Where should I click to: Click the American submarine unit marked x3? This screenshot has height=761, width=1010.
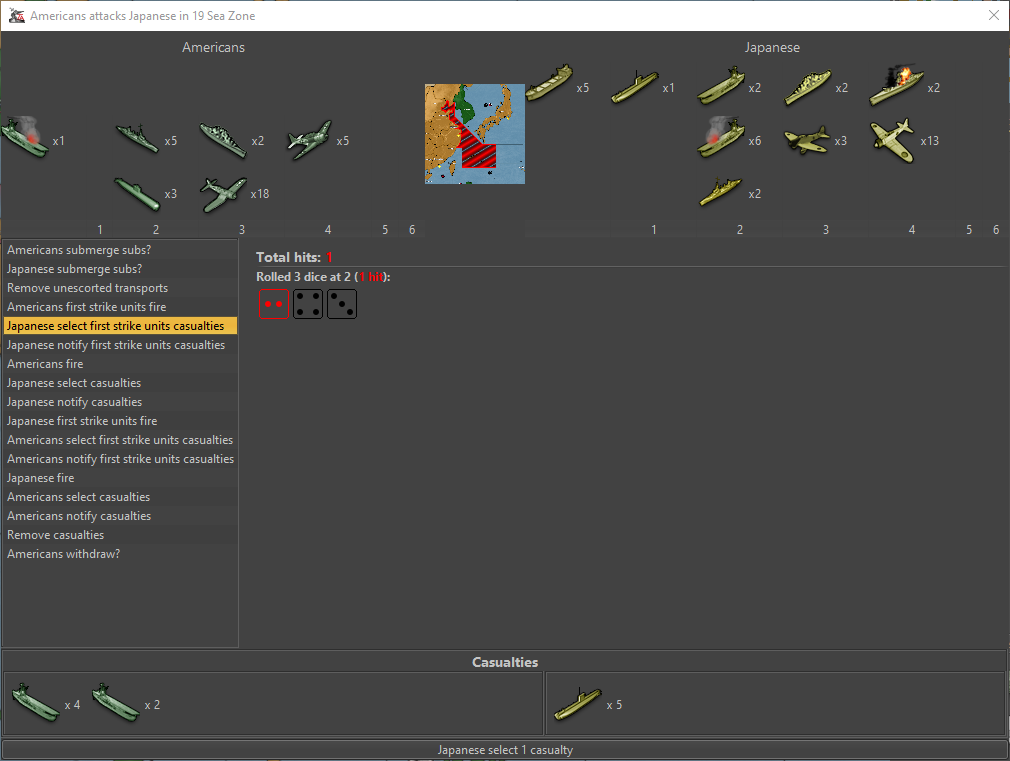click(138, 193)
